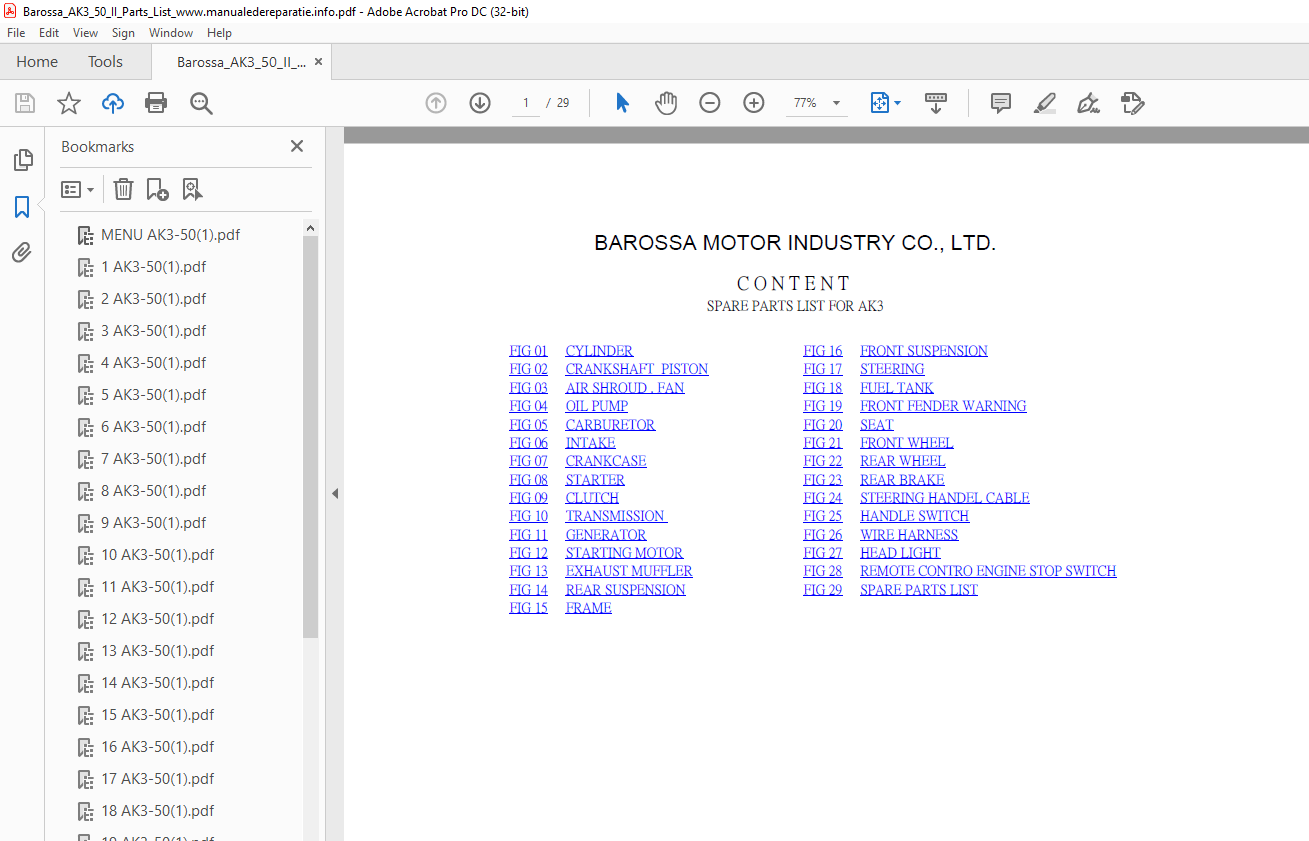This screenshot has width=1309, height=841.
Task: Select the Highlight text pen tool
Action: pos(1044,103)
